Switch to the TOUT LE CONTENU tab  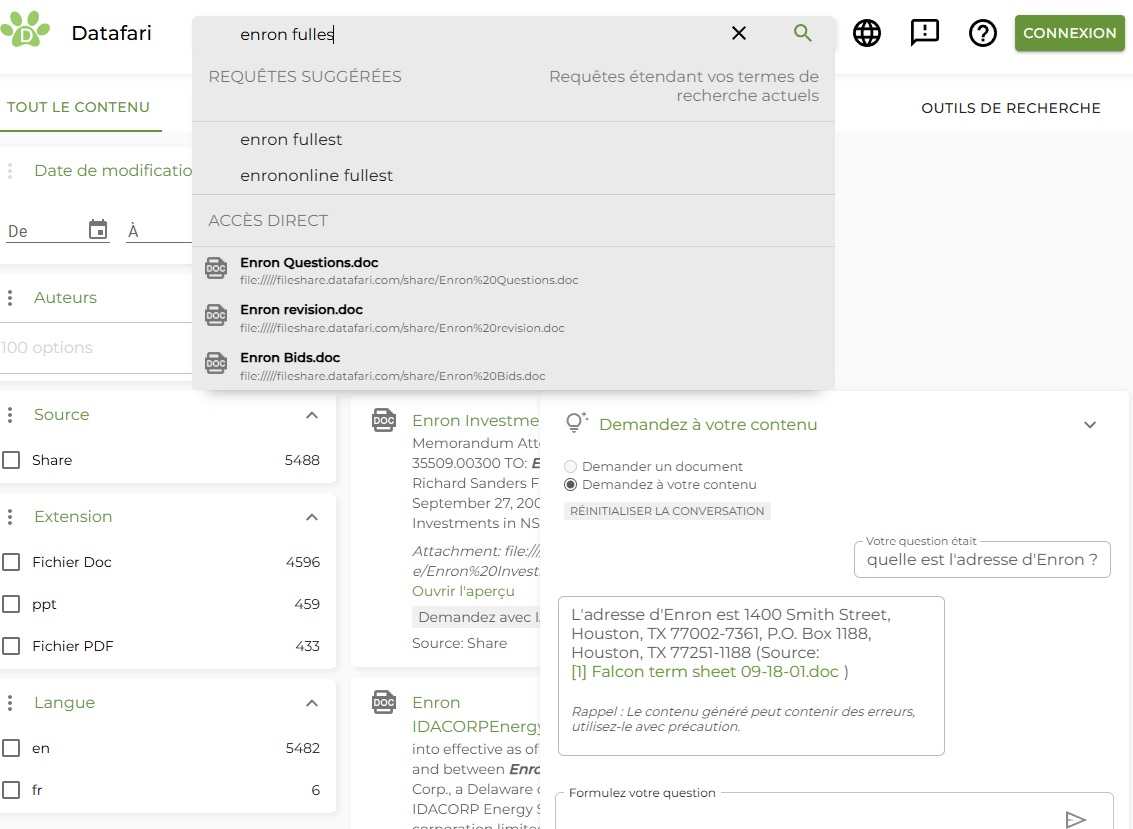point(79,107)
